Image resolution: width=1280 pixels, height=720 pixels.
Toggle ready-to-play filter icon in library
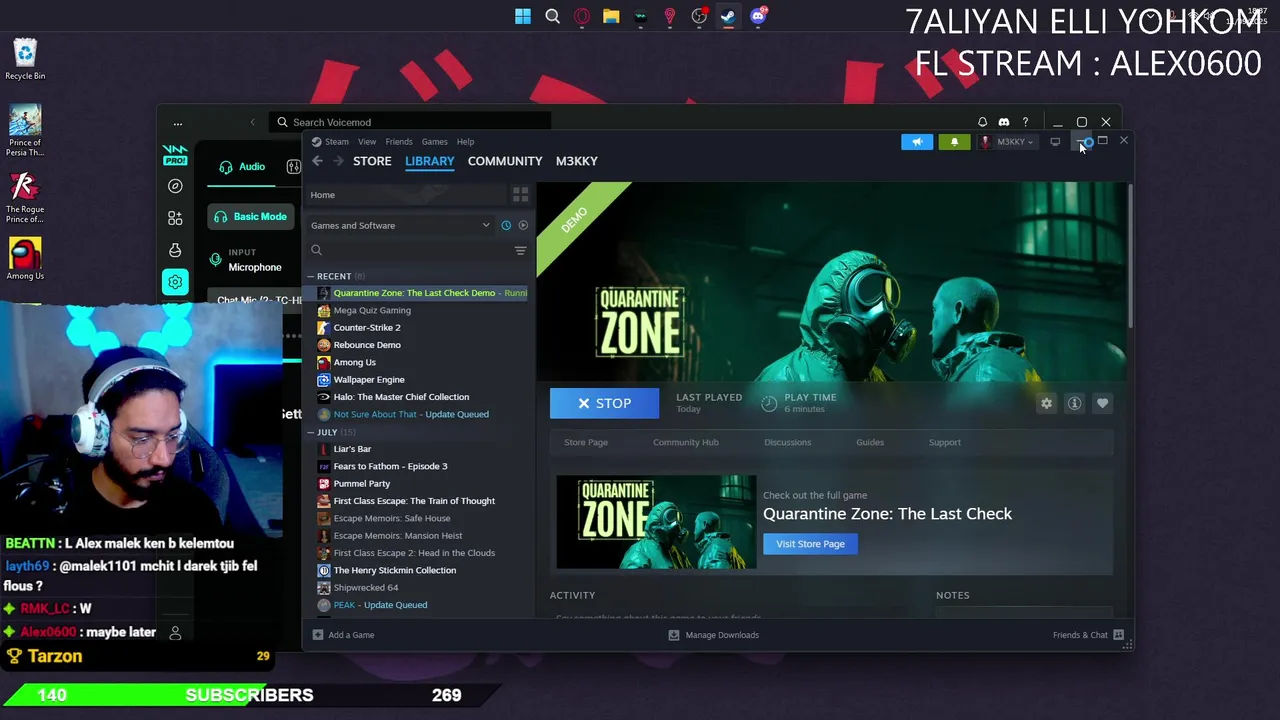pyautogui.click(x=523, y=225)
